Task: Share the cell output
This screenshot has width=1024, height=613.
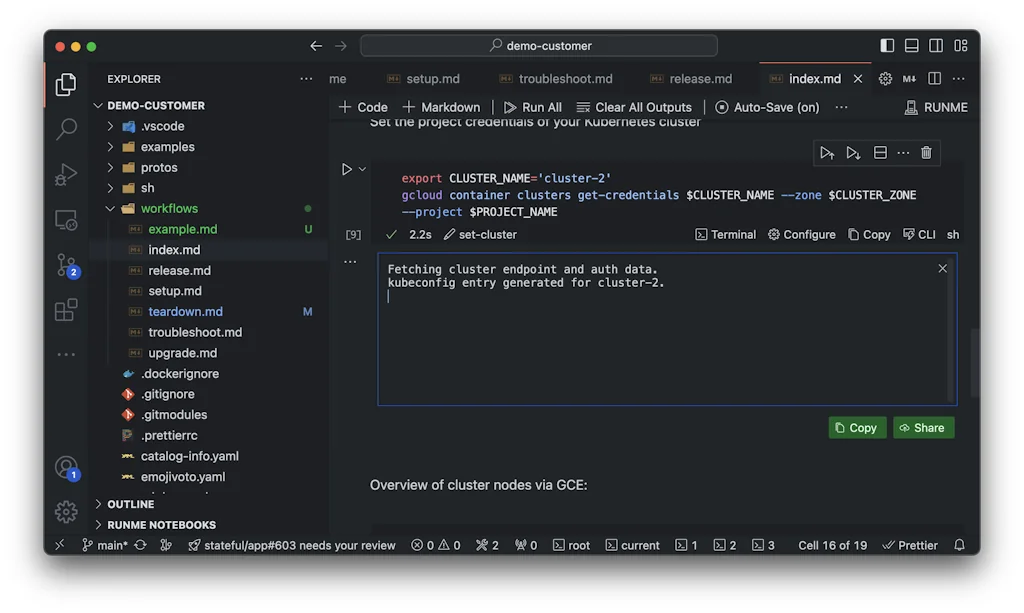Action: 922,427
